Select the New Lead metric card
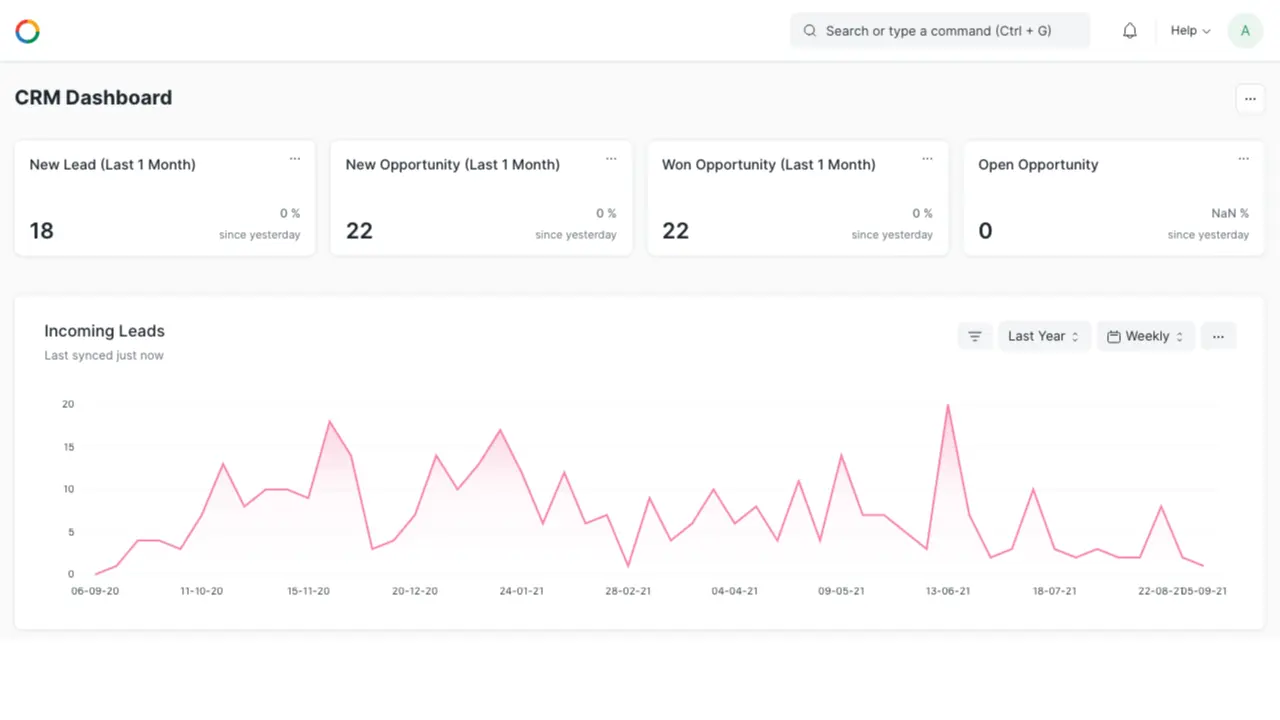 coord(165,198)
